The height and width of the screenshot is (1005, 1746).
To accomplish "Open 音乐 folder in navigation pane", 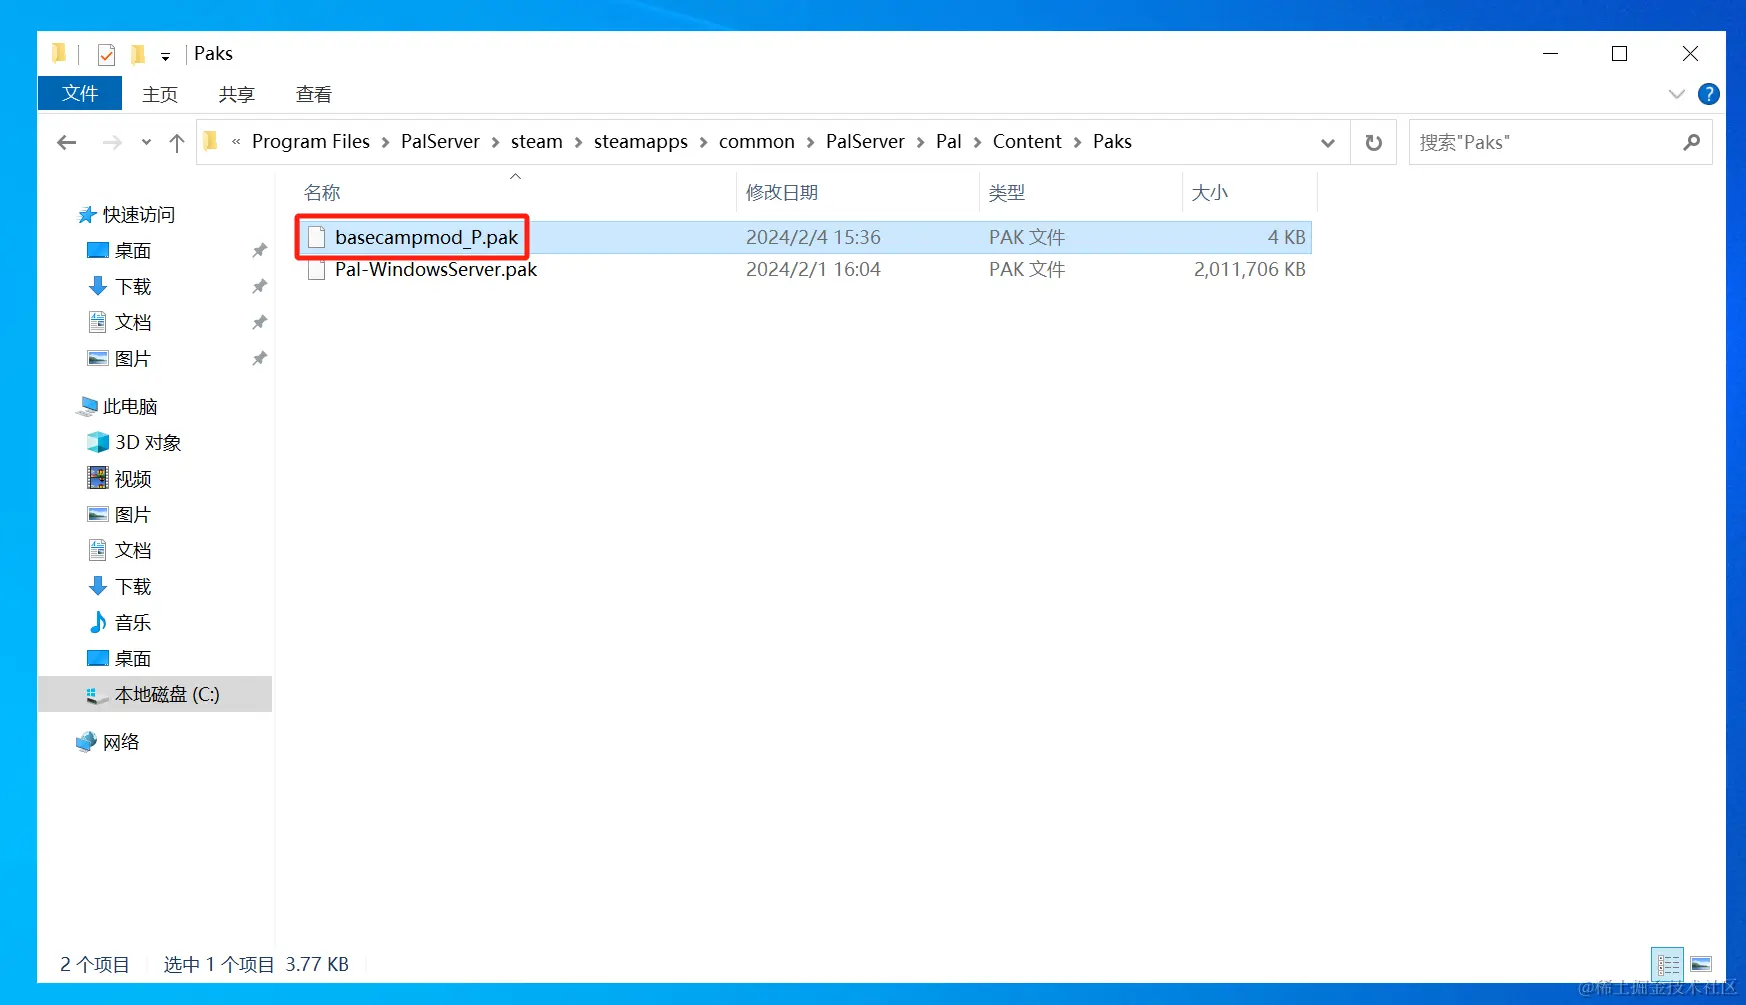I will click(133, 622).
